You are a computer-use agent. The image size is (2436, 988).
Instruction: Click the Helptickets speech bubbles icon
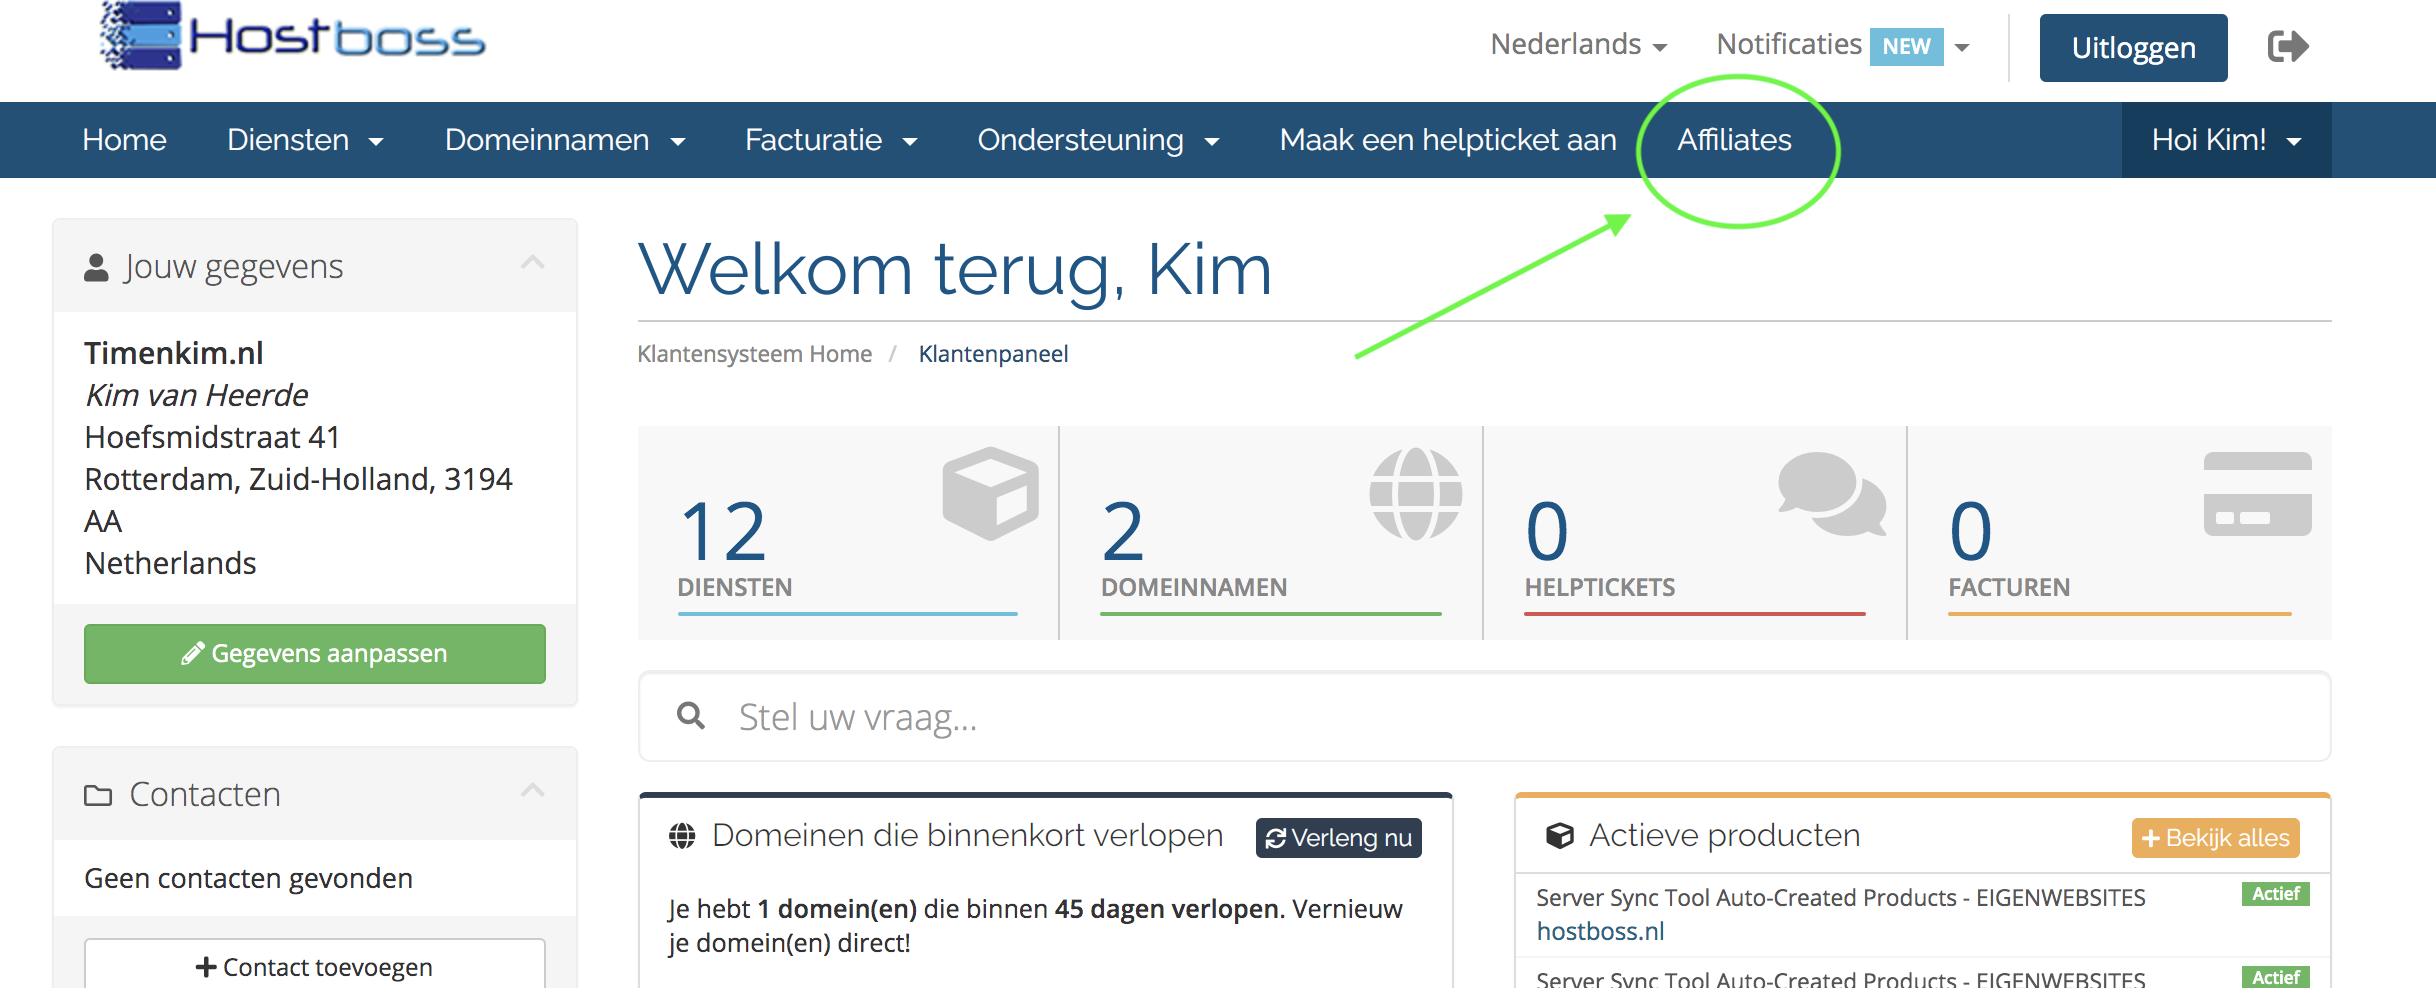pos(1831,493)
